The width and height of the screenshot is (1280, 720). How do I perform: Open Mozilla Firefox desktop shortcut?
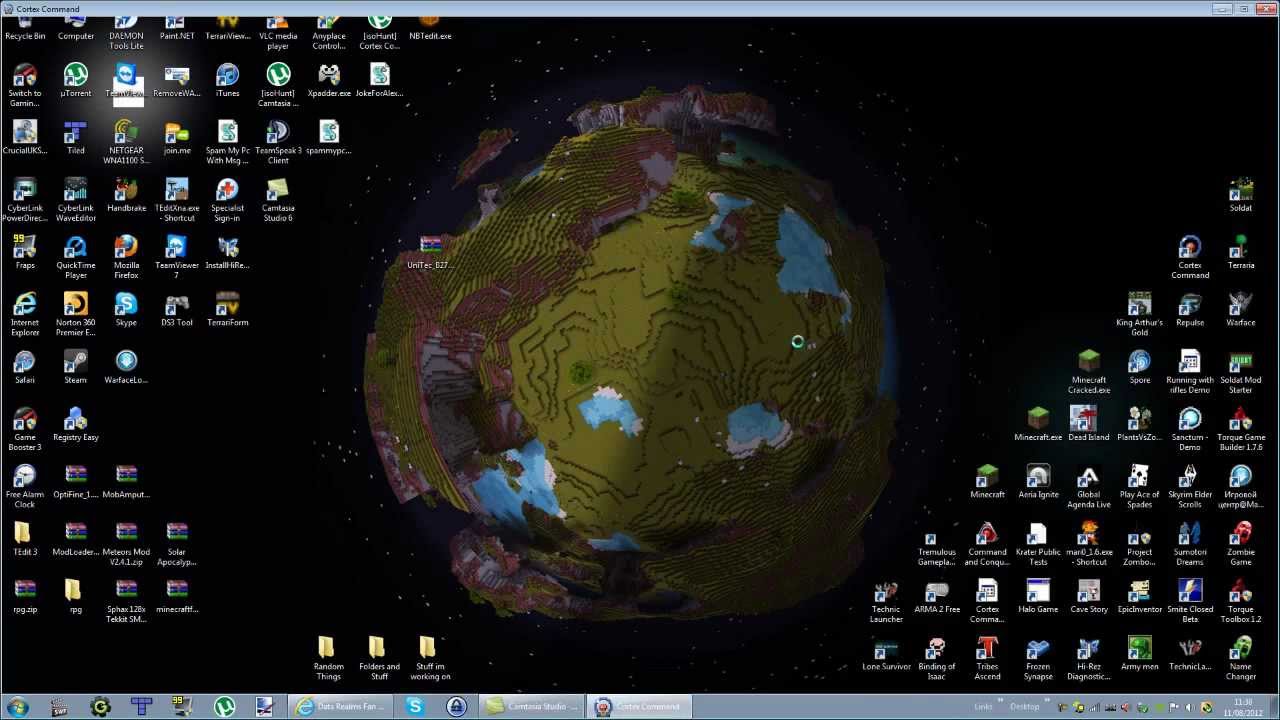(126, 257)
